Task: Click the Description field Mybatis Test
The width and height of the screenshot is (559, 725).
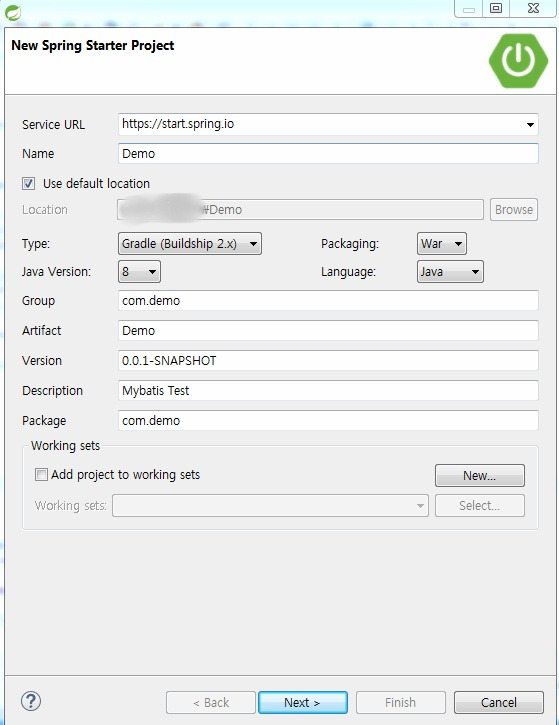Action: (328, 391)
